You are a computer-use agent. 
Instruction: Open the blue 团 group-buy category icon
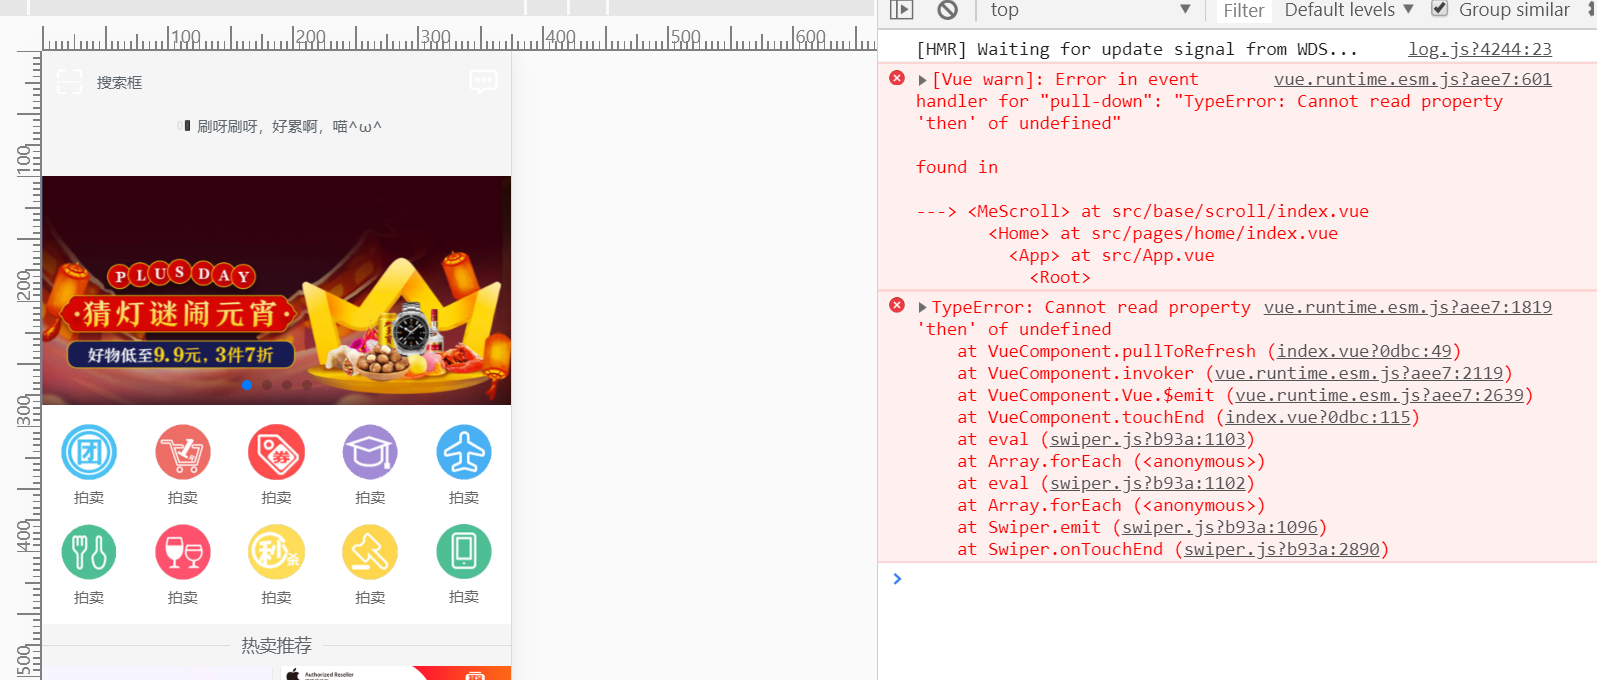point(89,452)
